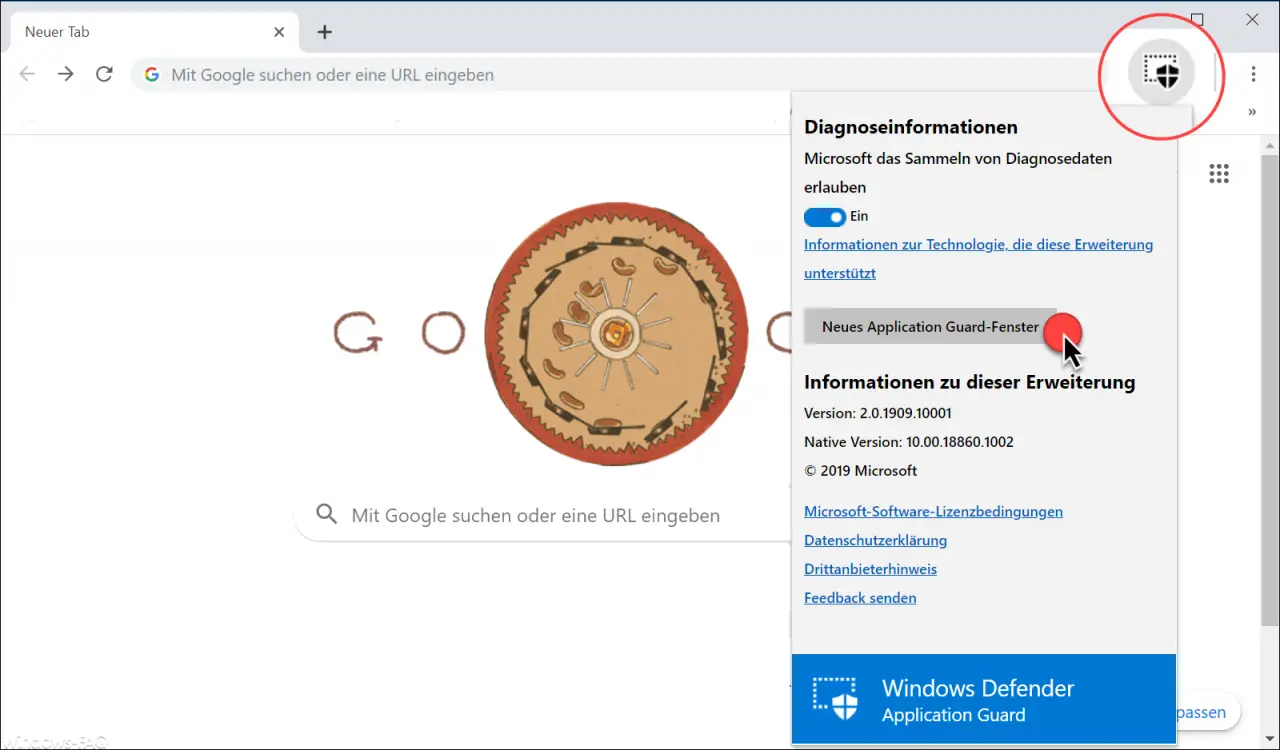Click the Windows Defender Application Guard banner
This screenshot has height=750, width=1280.
coord(984,699)
